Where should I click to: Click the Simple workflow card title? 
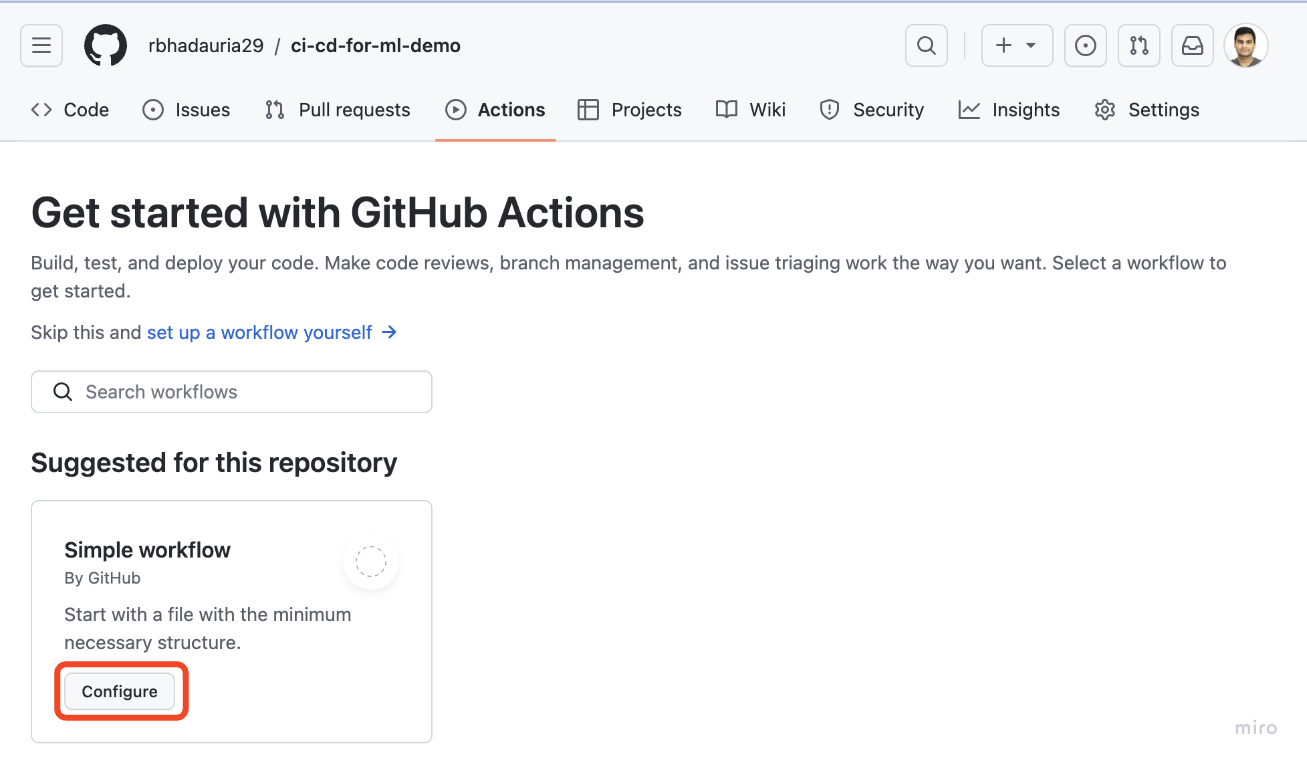tap(147, 550)
